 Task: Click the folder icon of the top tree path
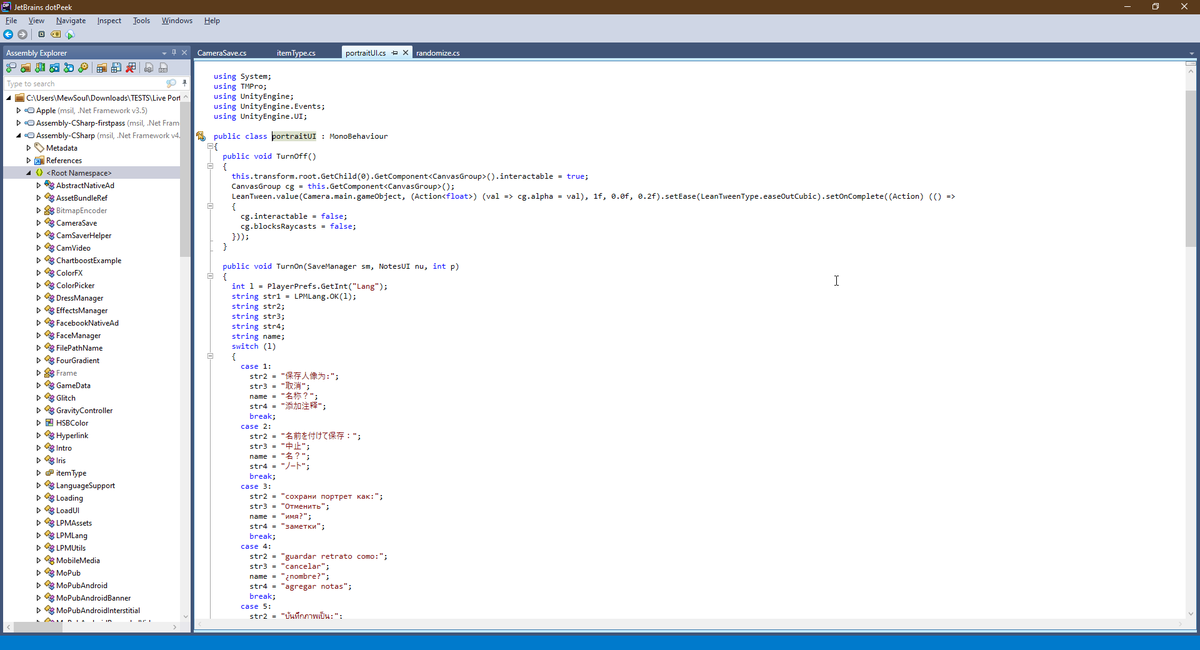pyautogui.click(x=19, y=98)
